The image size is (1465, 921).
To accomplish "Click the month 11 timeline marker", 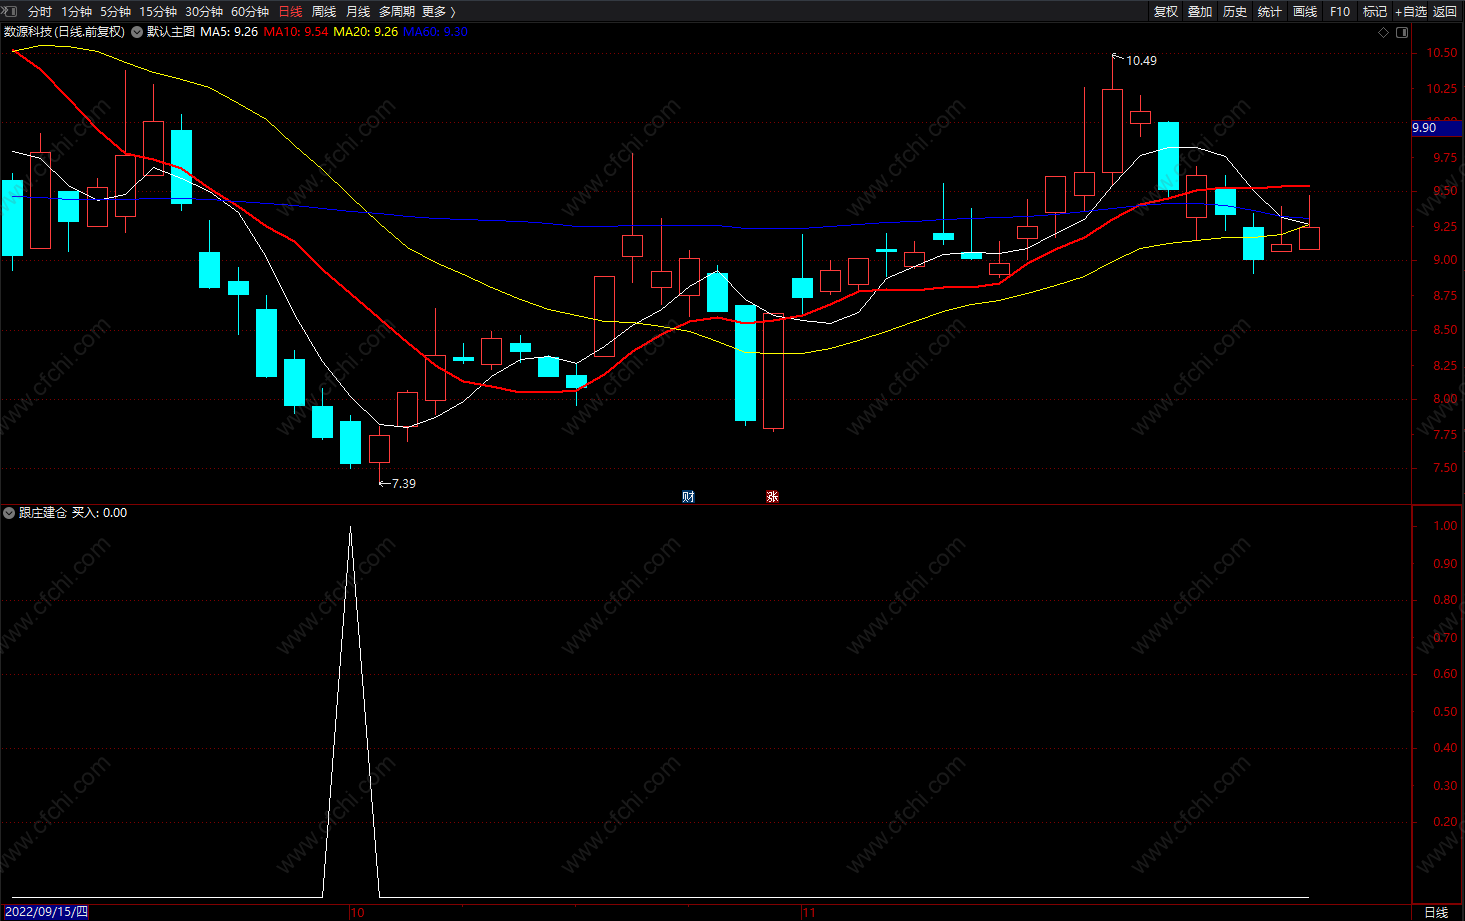I will [x=809, y=913].
